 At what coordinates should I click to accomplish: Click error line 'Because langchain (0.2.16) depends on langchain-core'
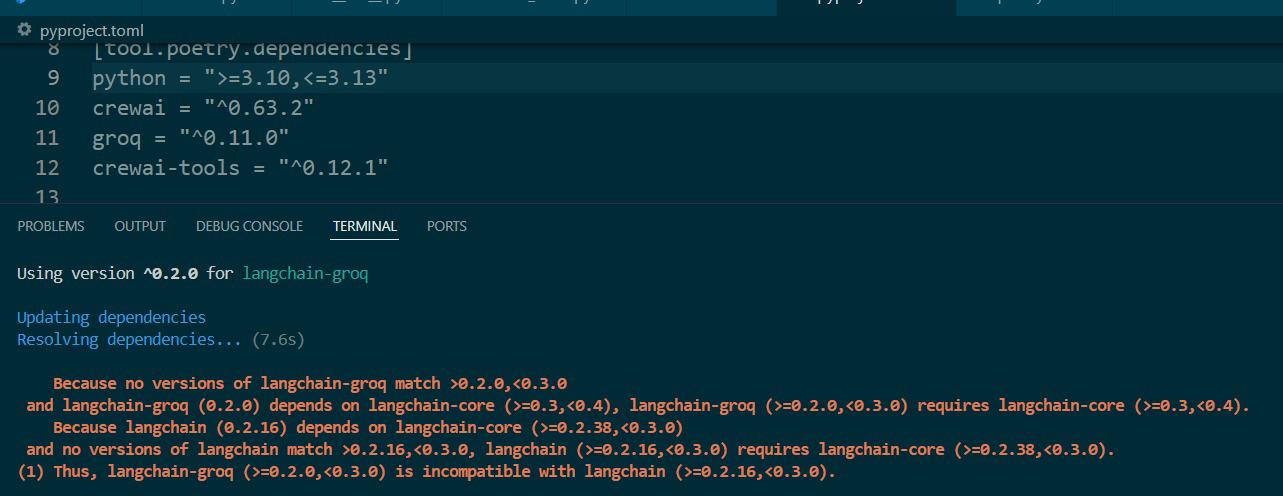click(368, 427)
